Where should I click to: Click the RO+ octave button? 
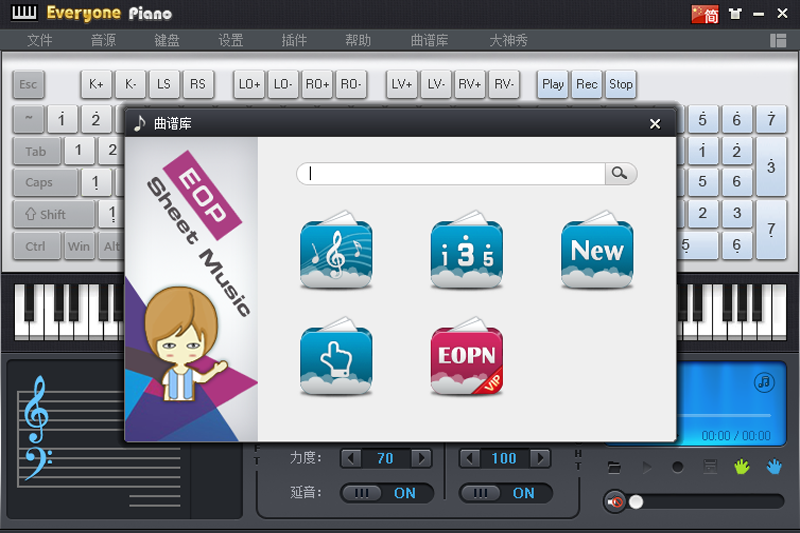[x=317, y=84]
